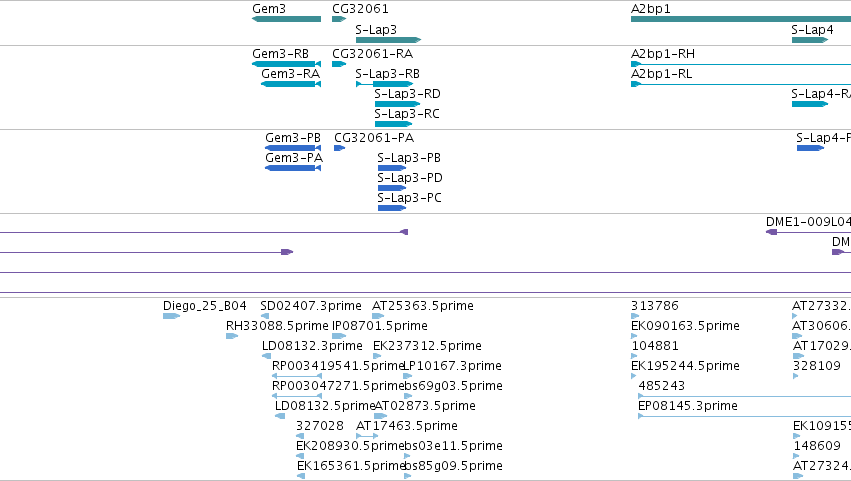Select RP003419541.5prime EST feature

point(297,376)
